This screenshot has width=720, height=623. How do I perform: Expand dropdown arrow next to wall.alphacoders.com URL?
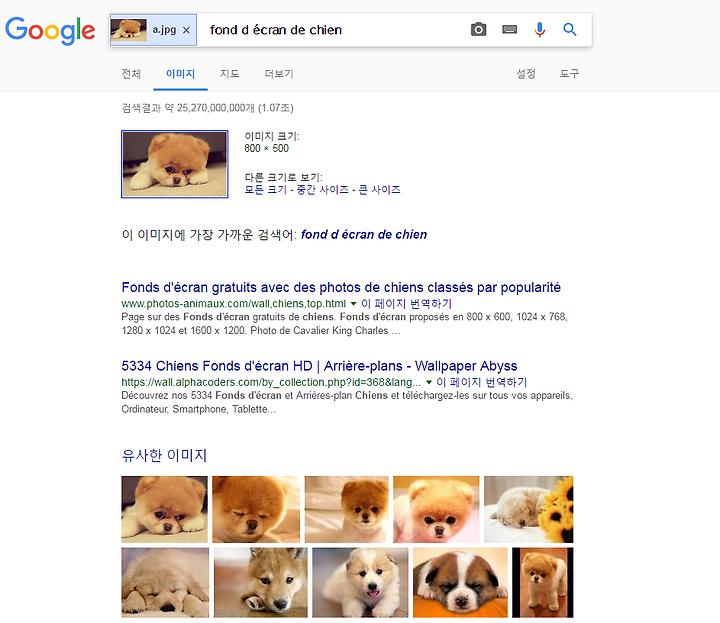[429, 382]
